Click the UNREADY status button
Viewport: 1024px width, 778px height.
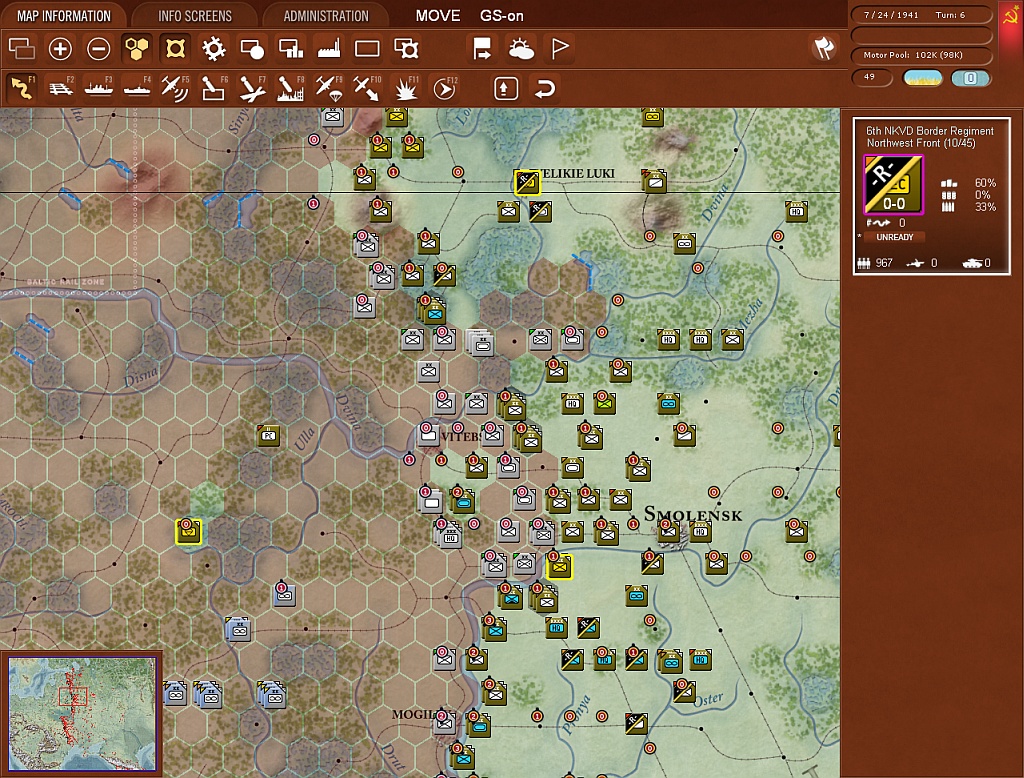[x=894, y=237]
